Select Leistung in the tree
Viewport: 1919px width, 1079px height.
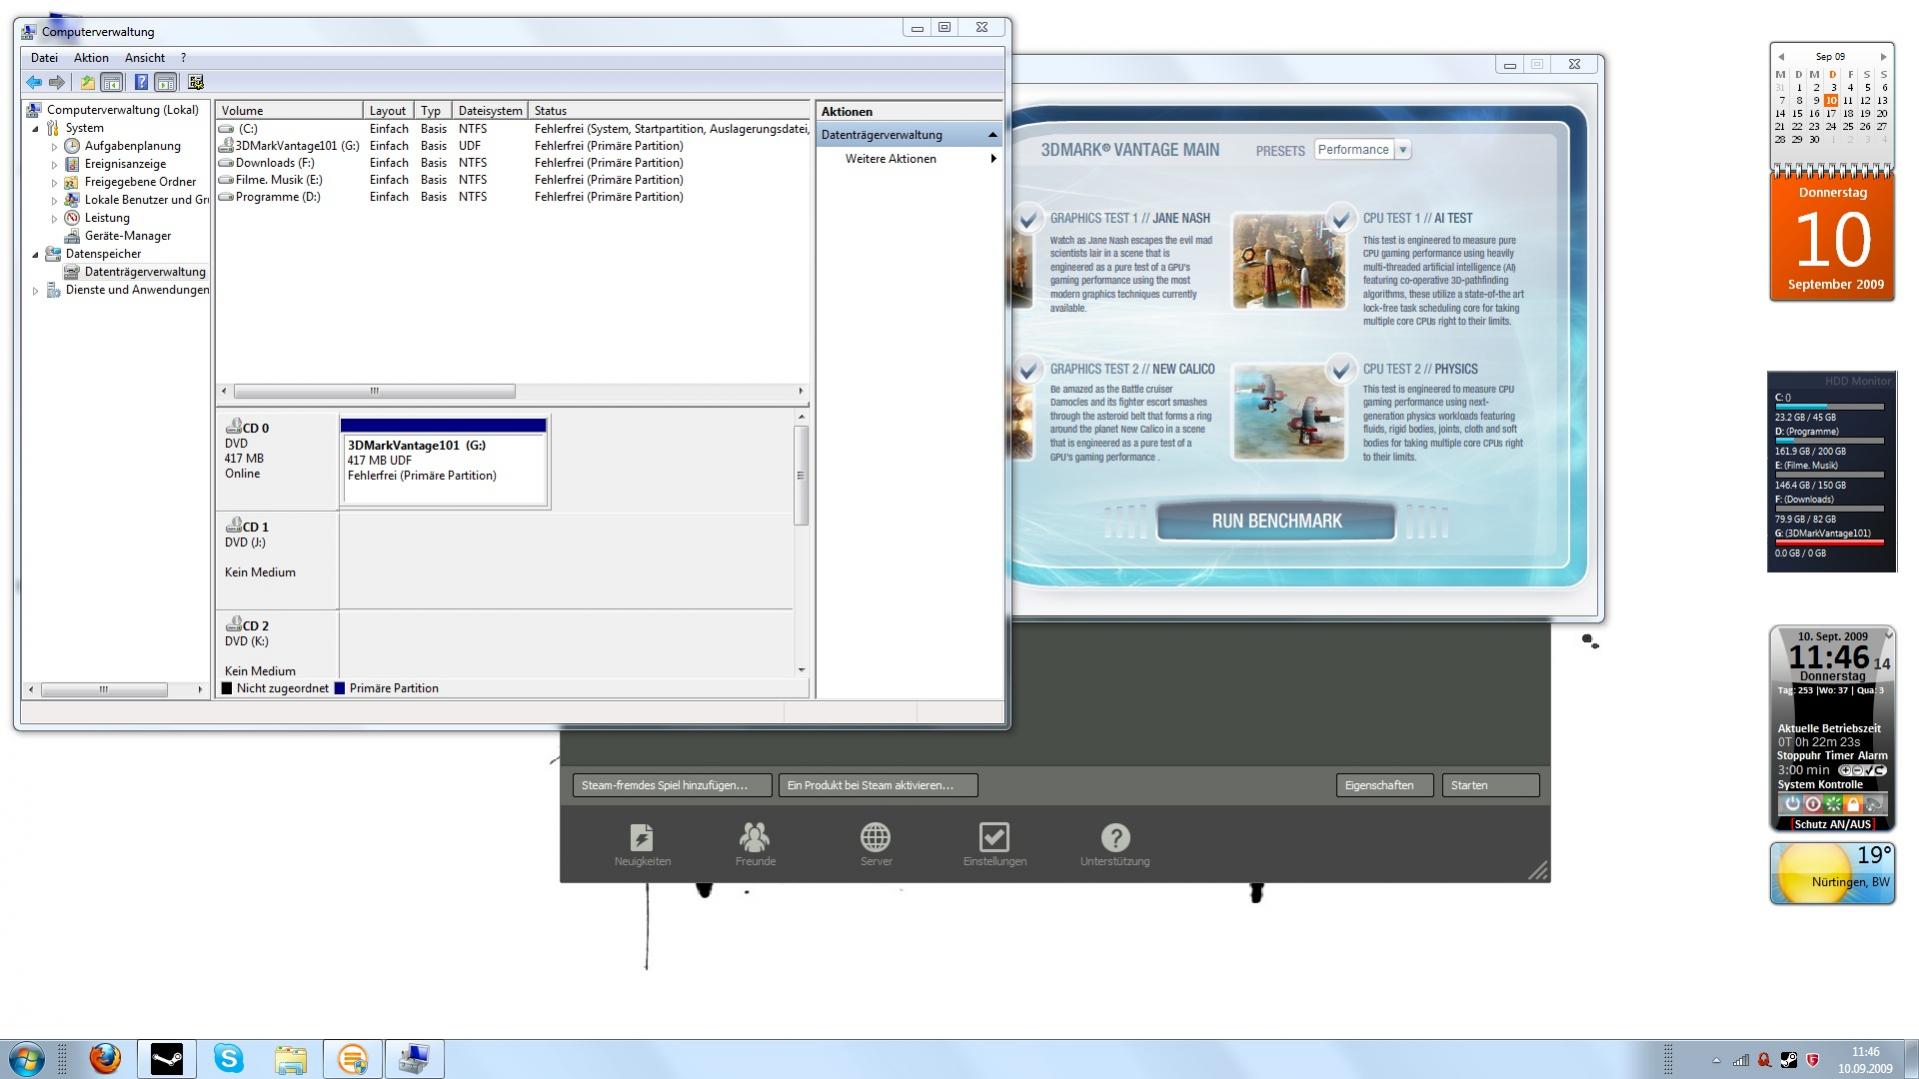[107, 218]
